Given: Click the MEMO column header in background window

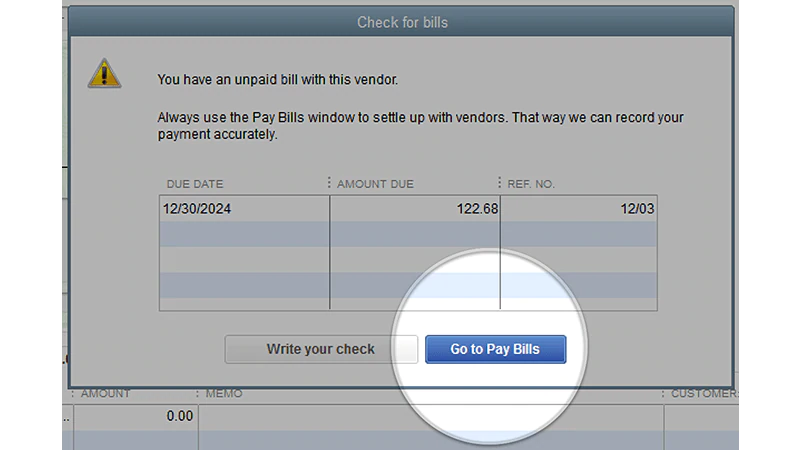Looking at the screenshot, I should click(x=224, y=393).
